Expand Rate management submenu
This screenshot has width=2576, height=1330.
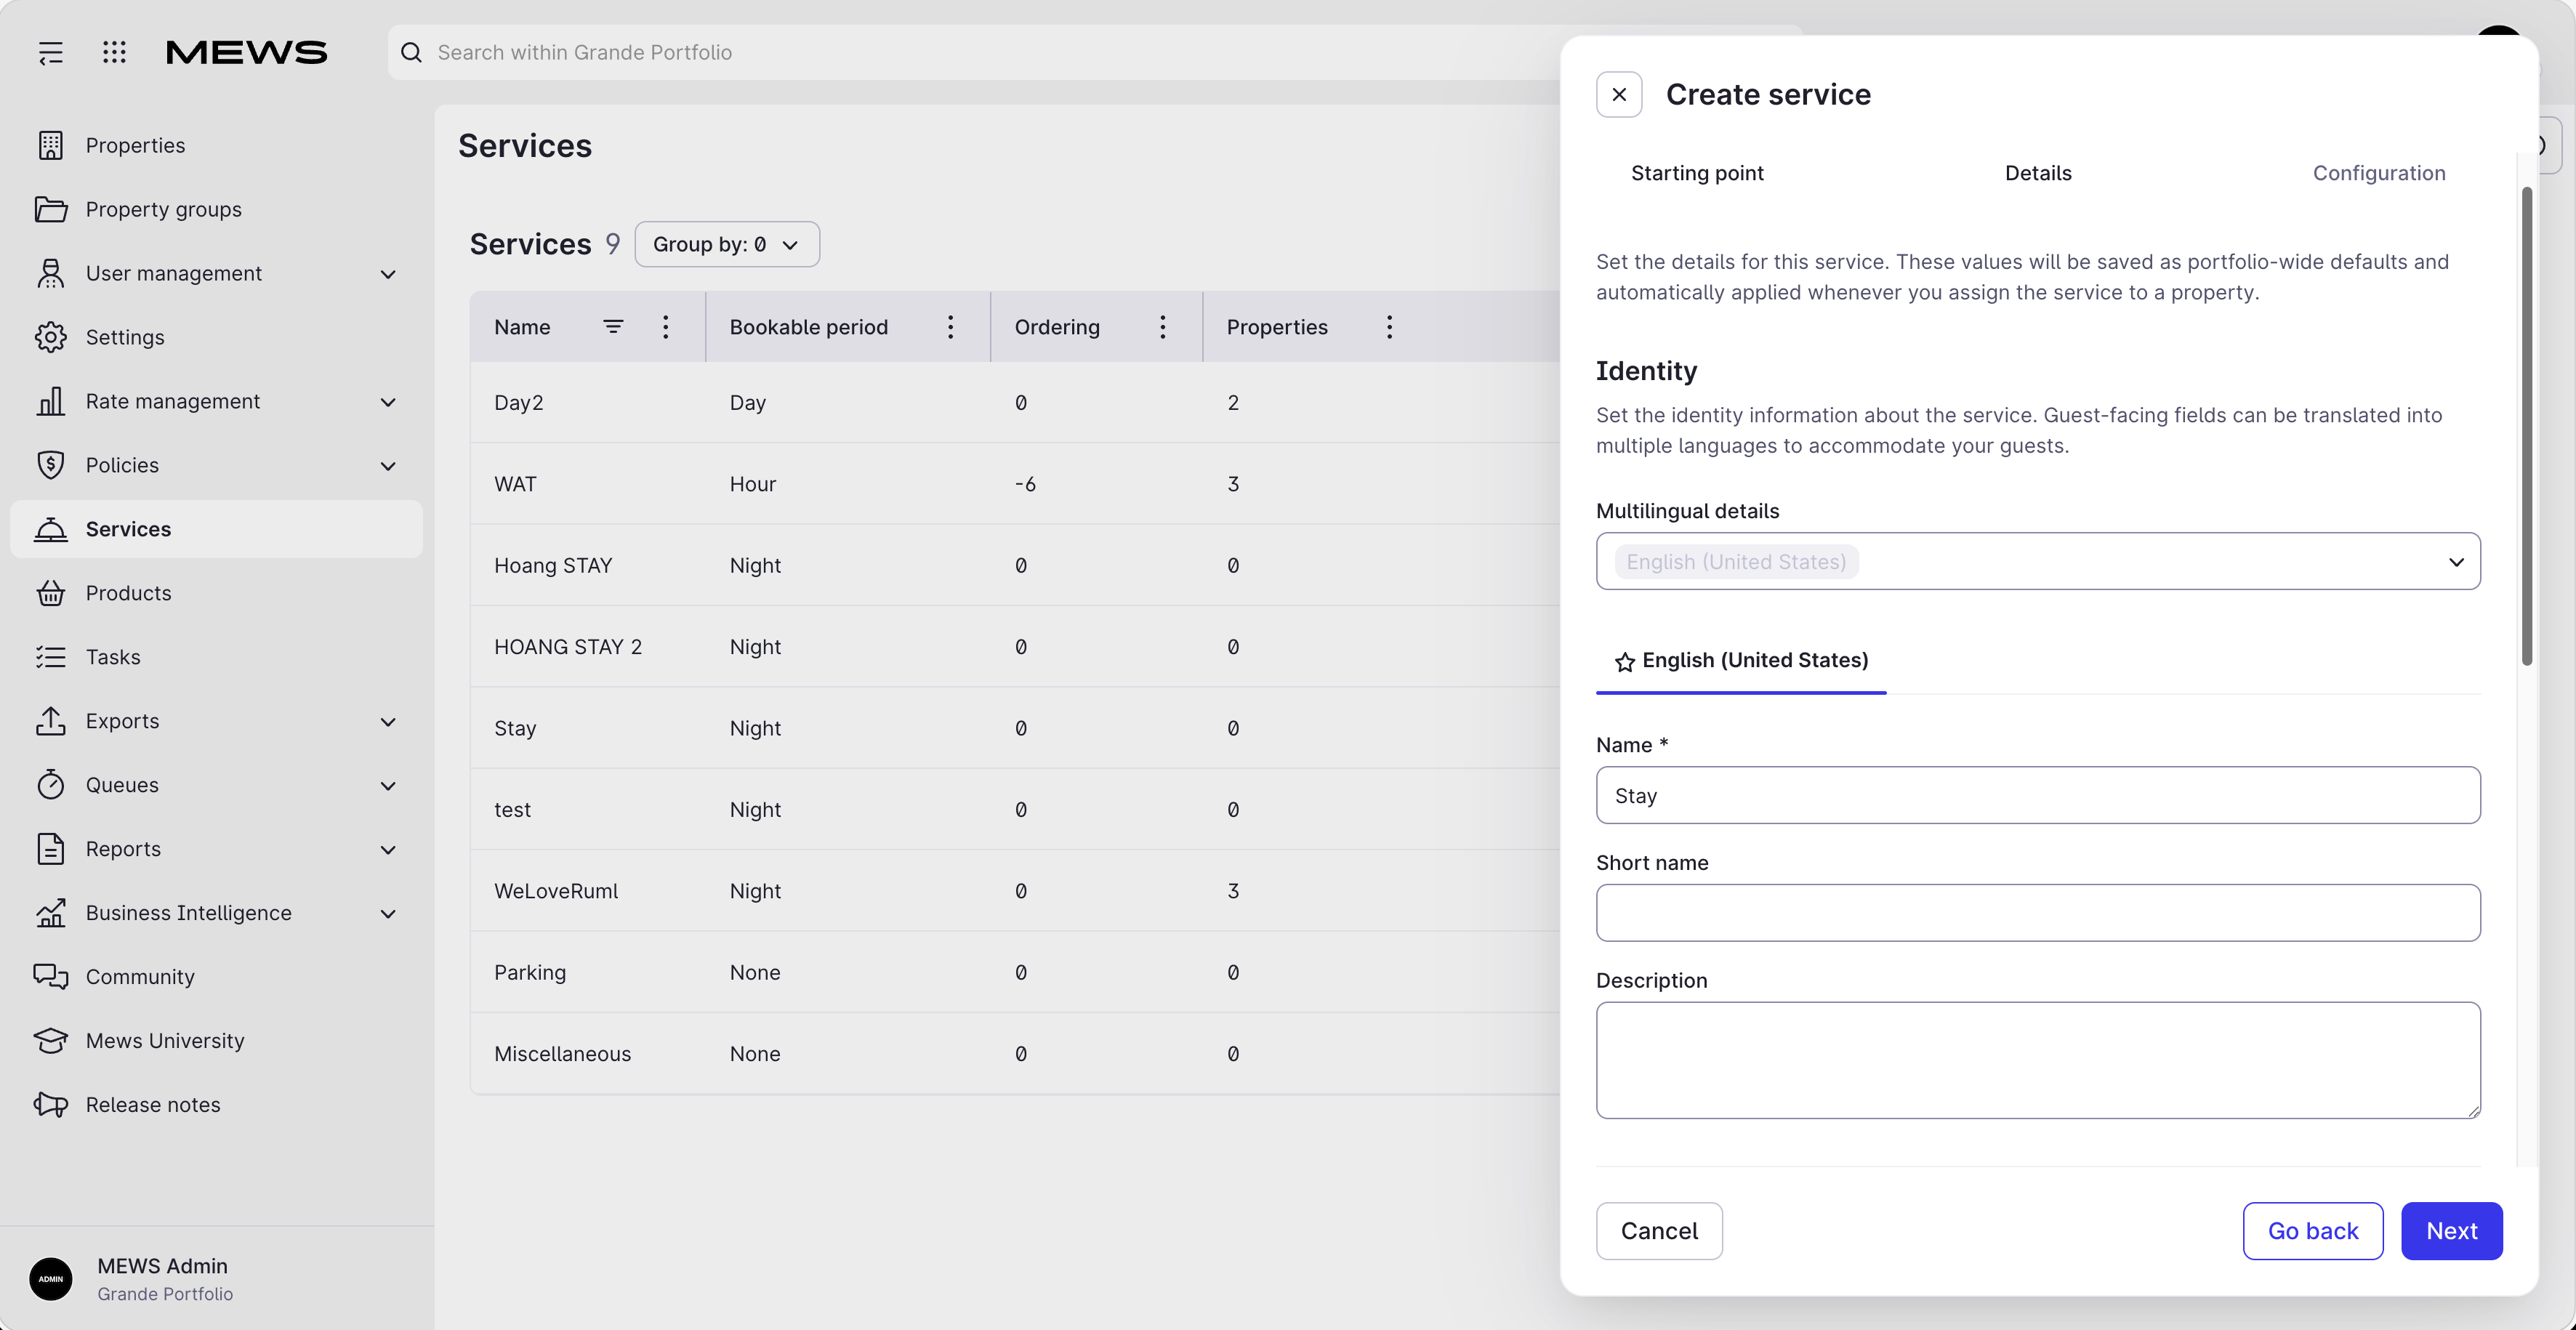(x=388, y=402)
